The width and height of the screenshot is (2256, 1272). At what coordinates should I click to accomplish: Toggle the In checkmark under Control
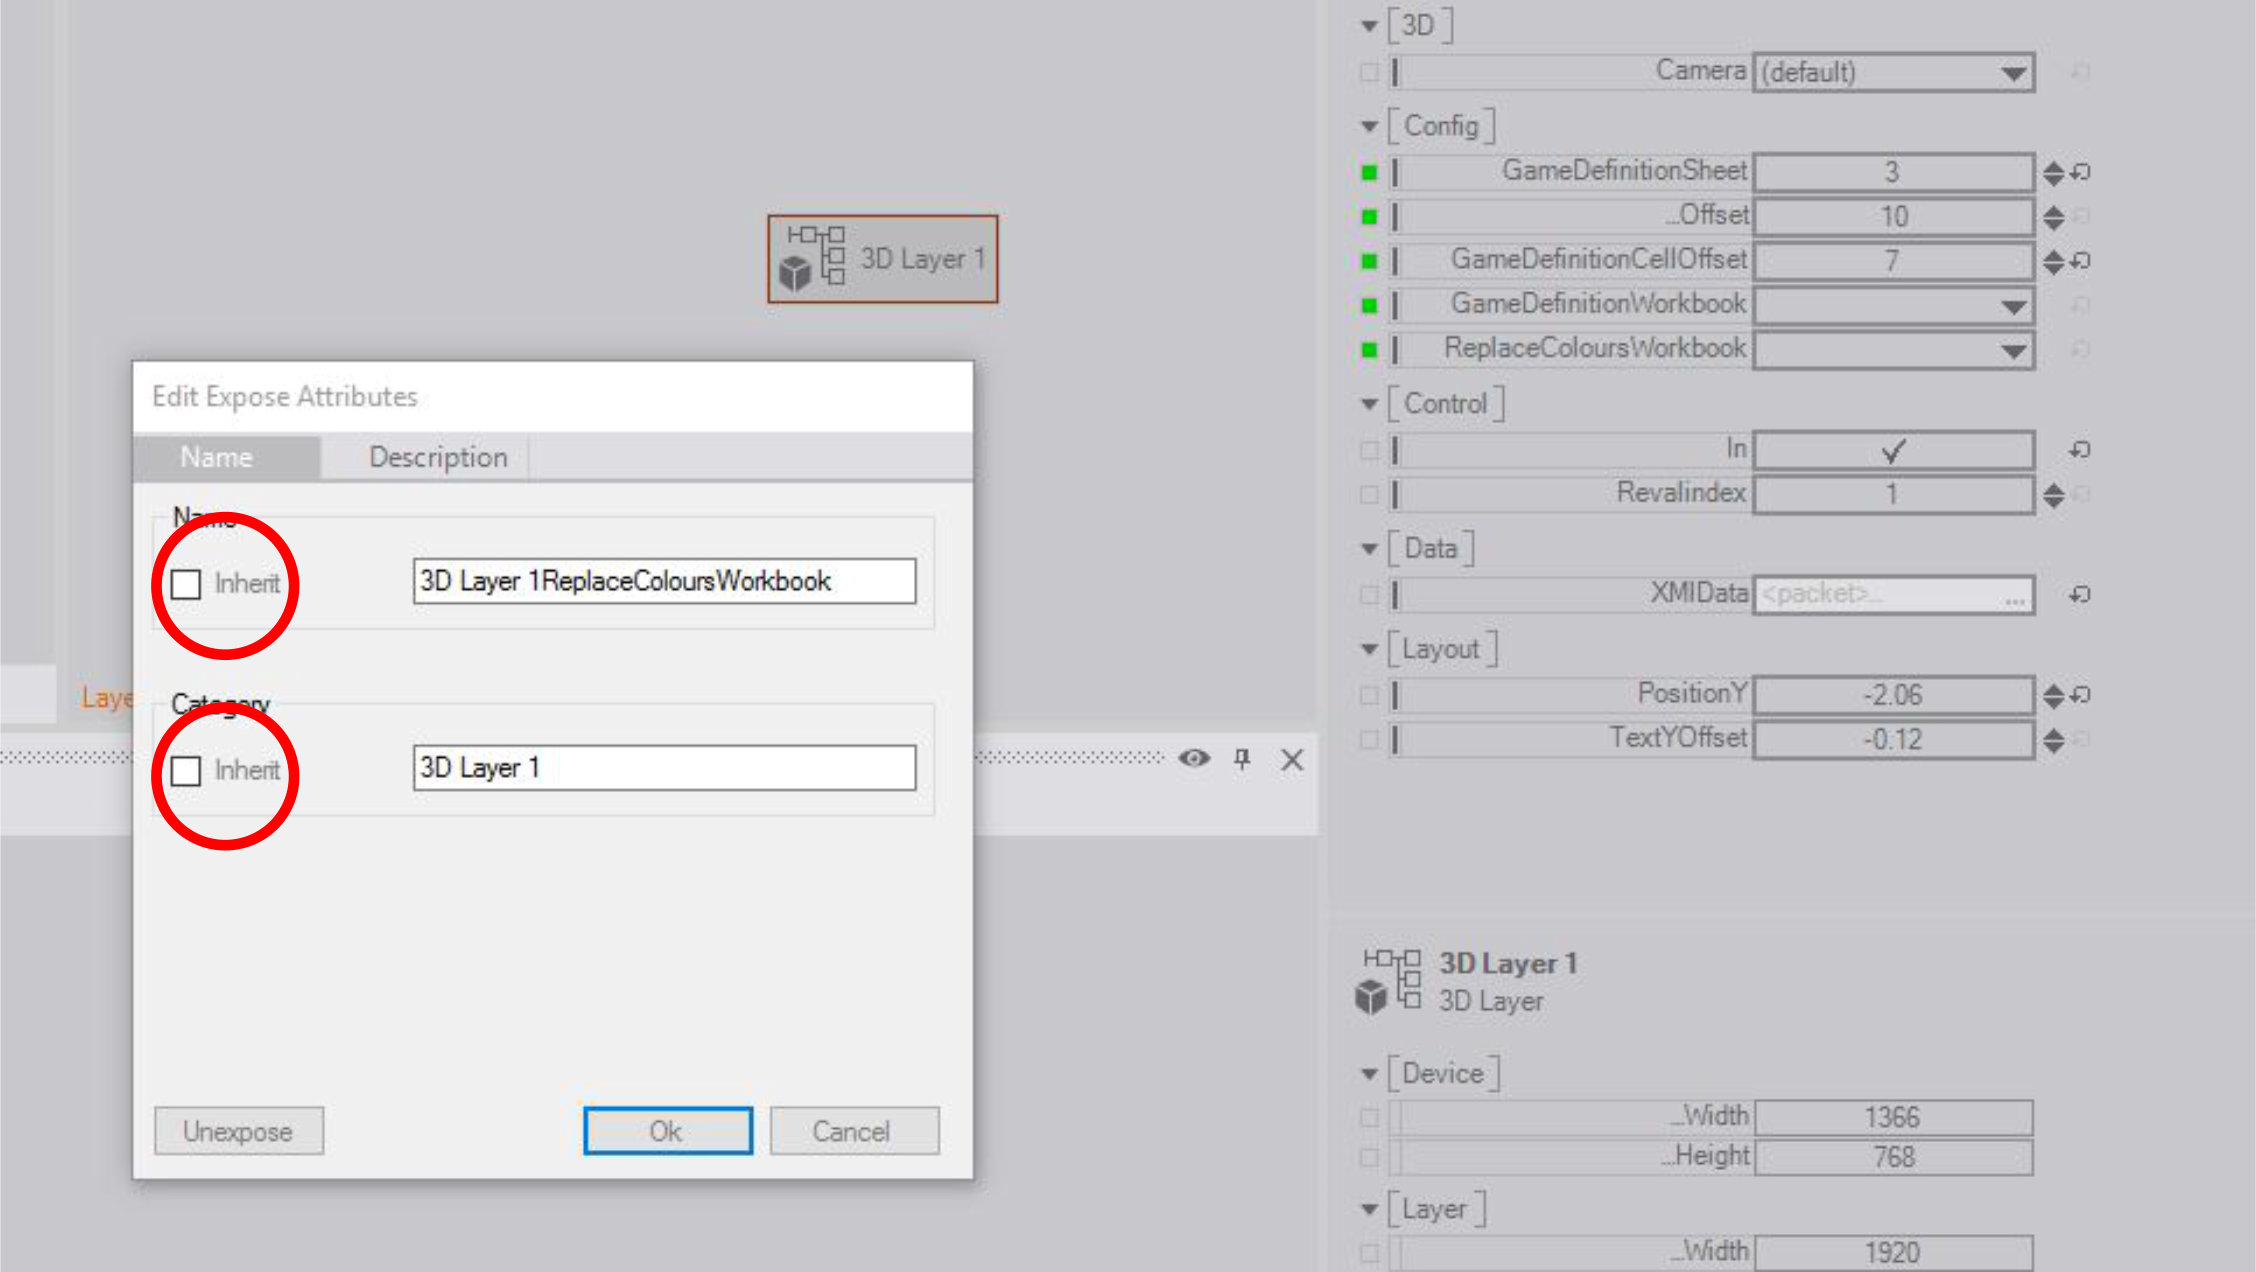(x=1892, y=450)
